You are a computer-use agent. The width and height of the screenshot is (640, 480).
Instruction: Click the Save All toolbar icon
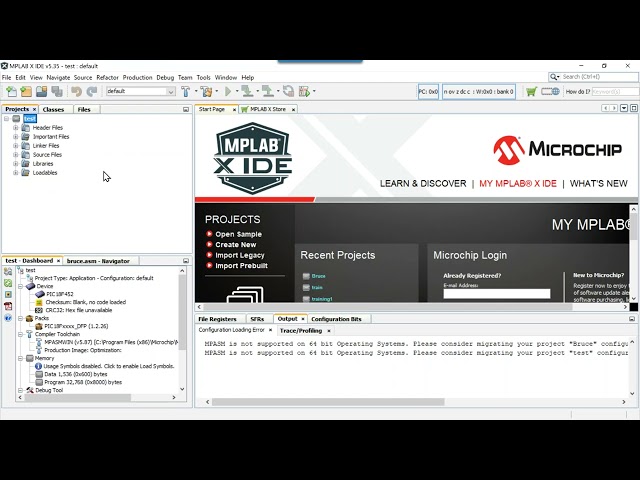tap(57, 91)
